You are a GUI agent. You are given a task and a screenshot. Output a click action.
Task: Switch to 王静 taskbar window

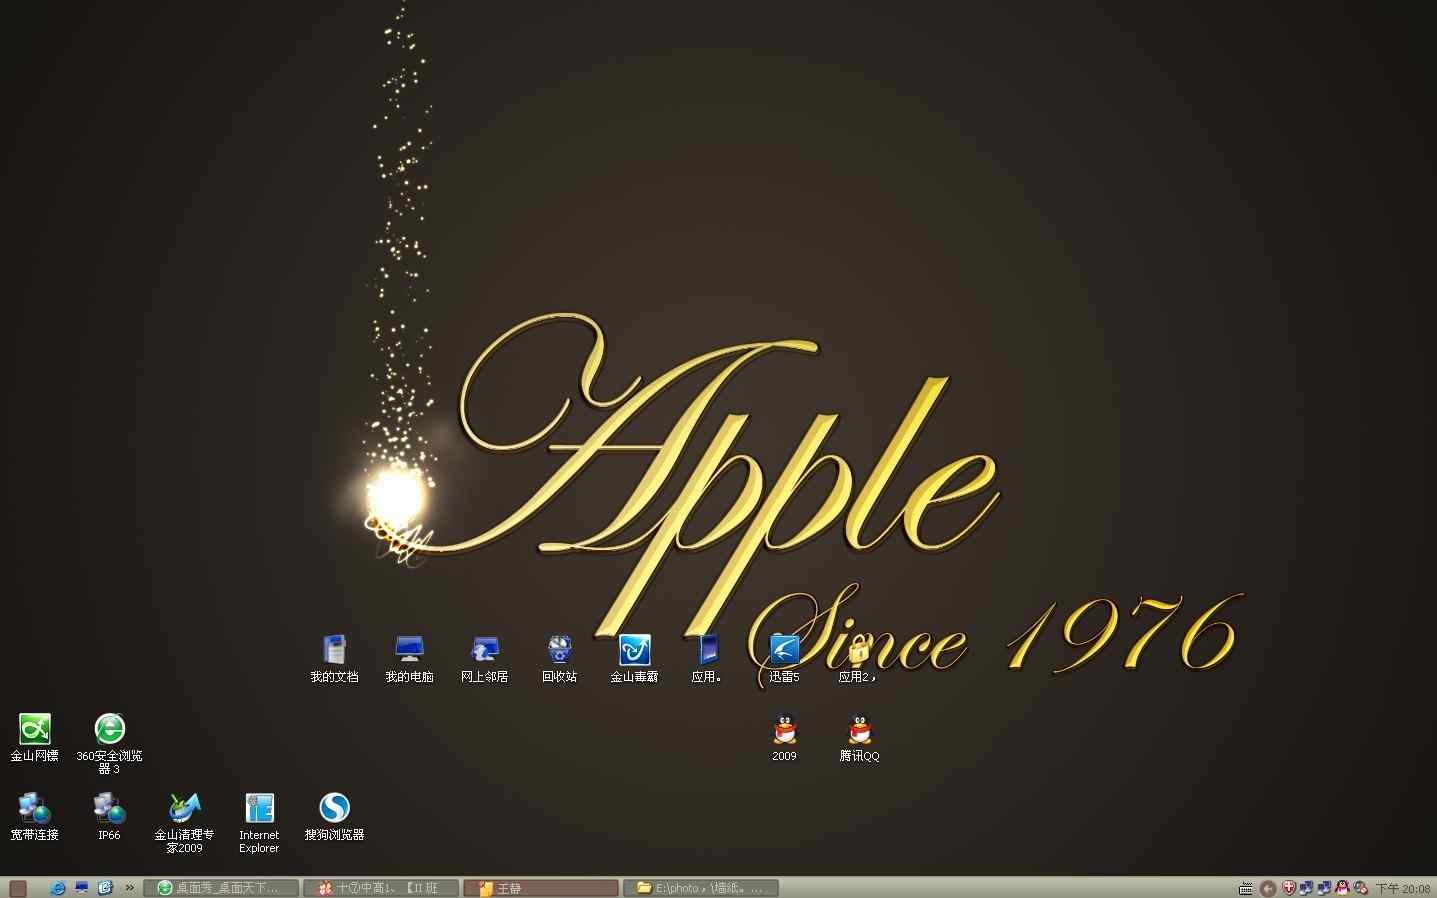(x=541, y=888)
